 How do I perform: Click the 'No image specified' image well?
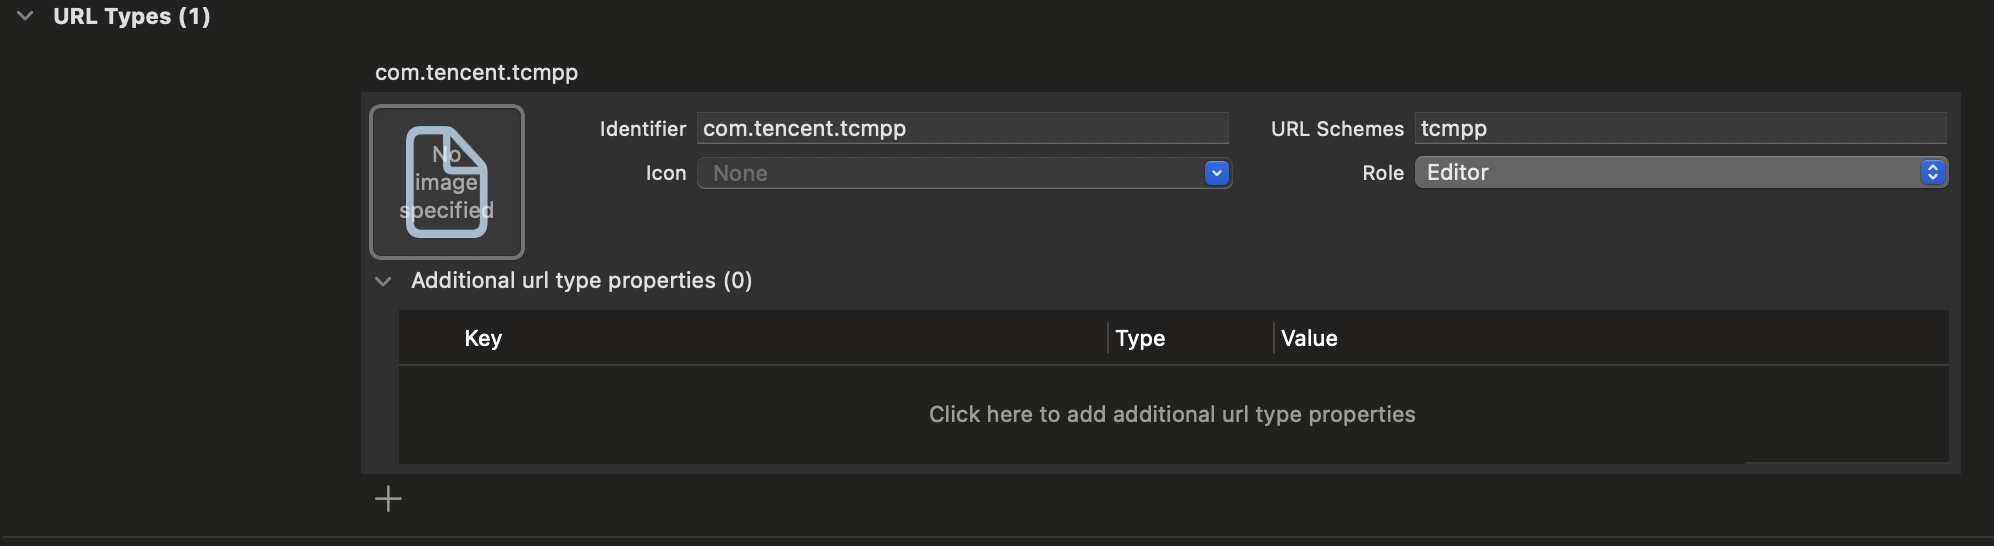tap(447, 182)
